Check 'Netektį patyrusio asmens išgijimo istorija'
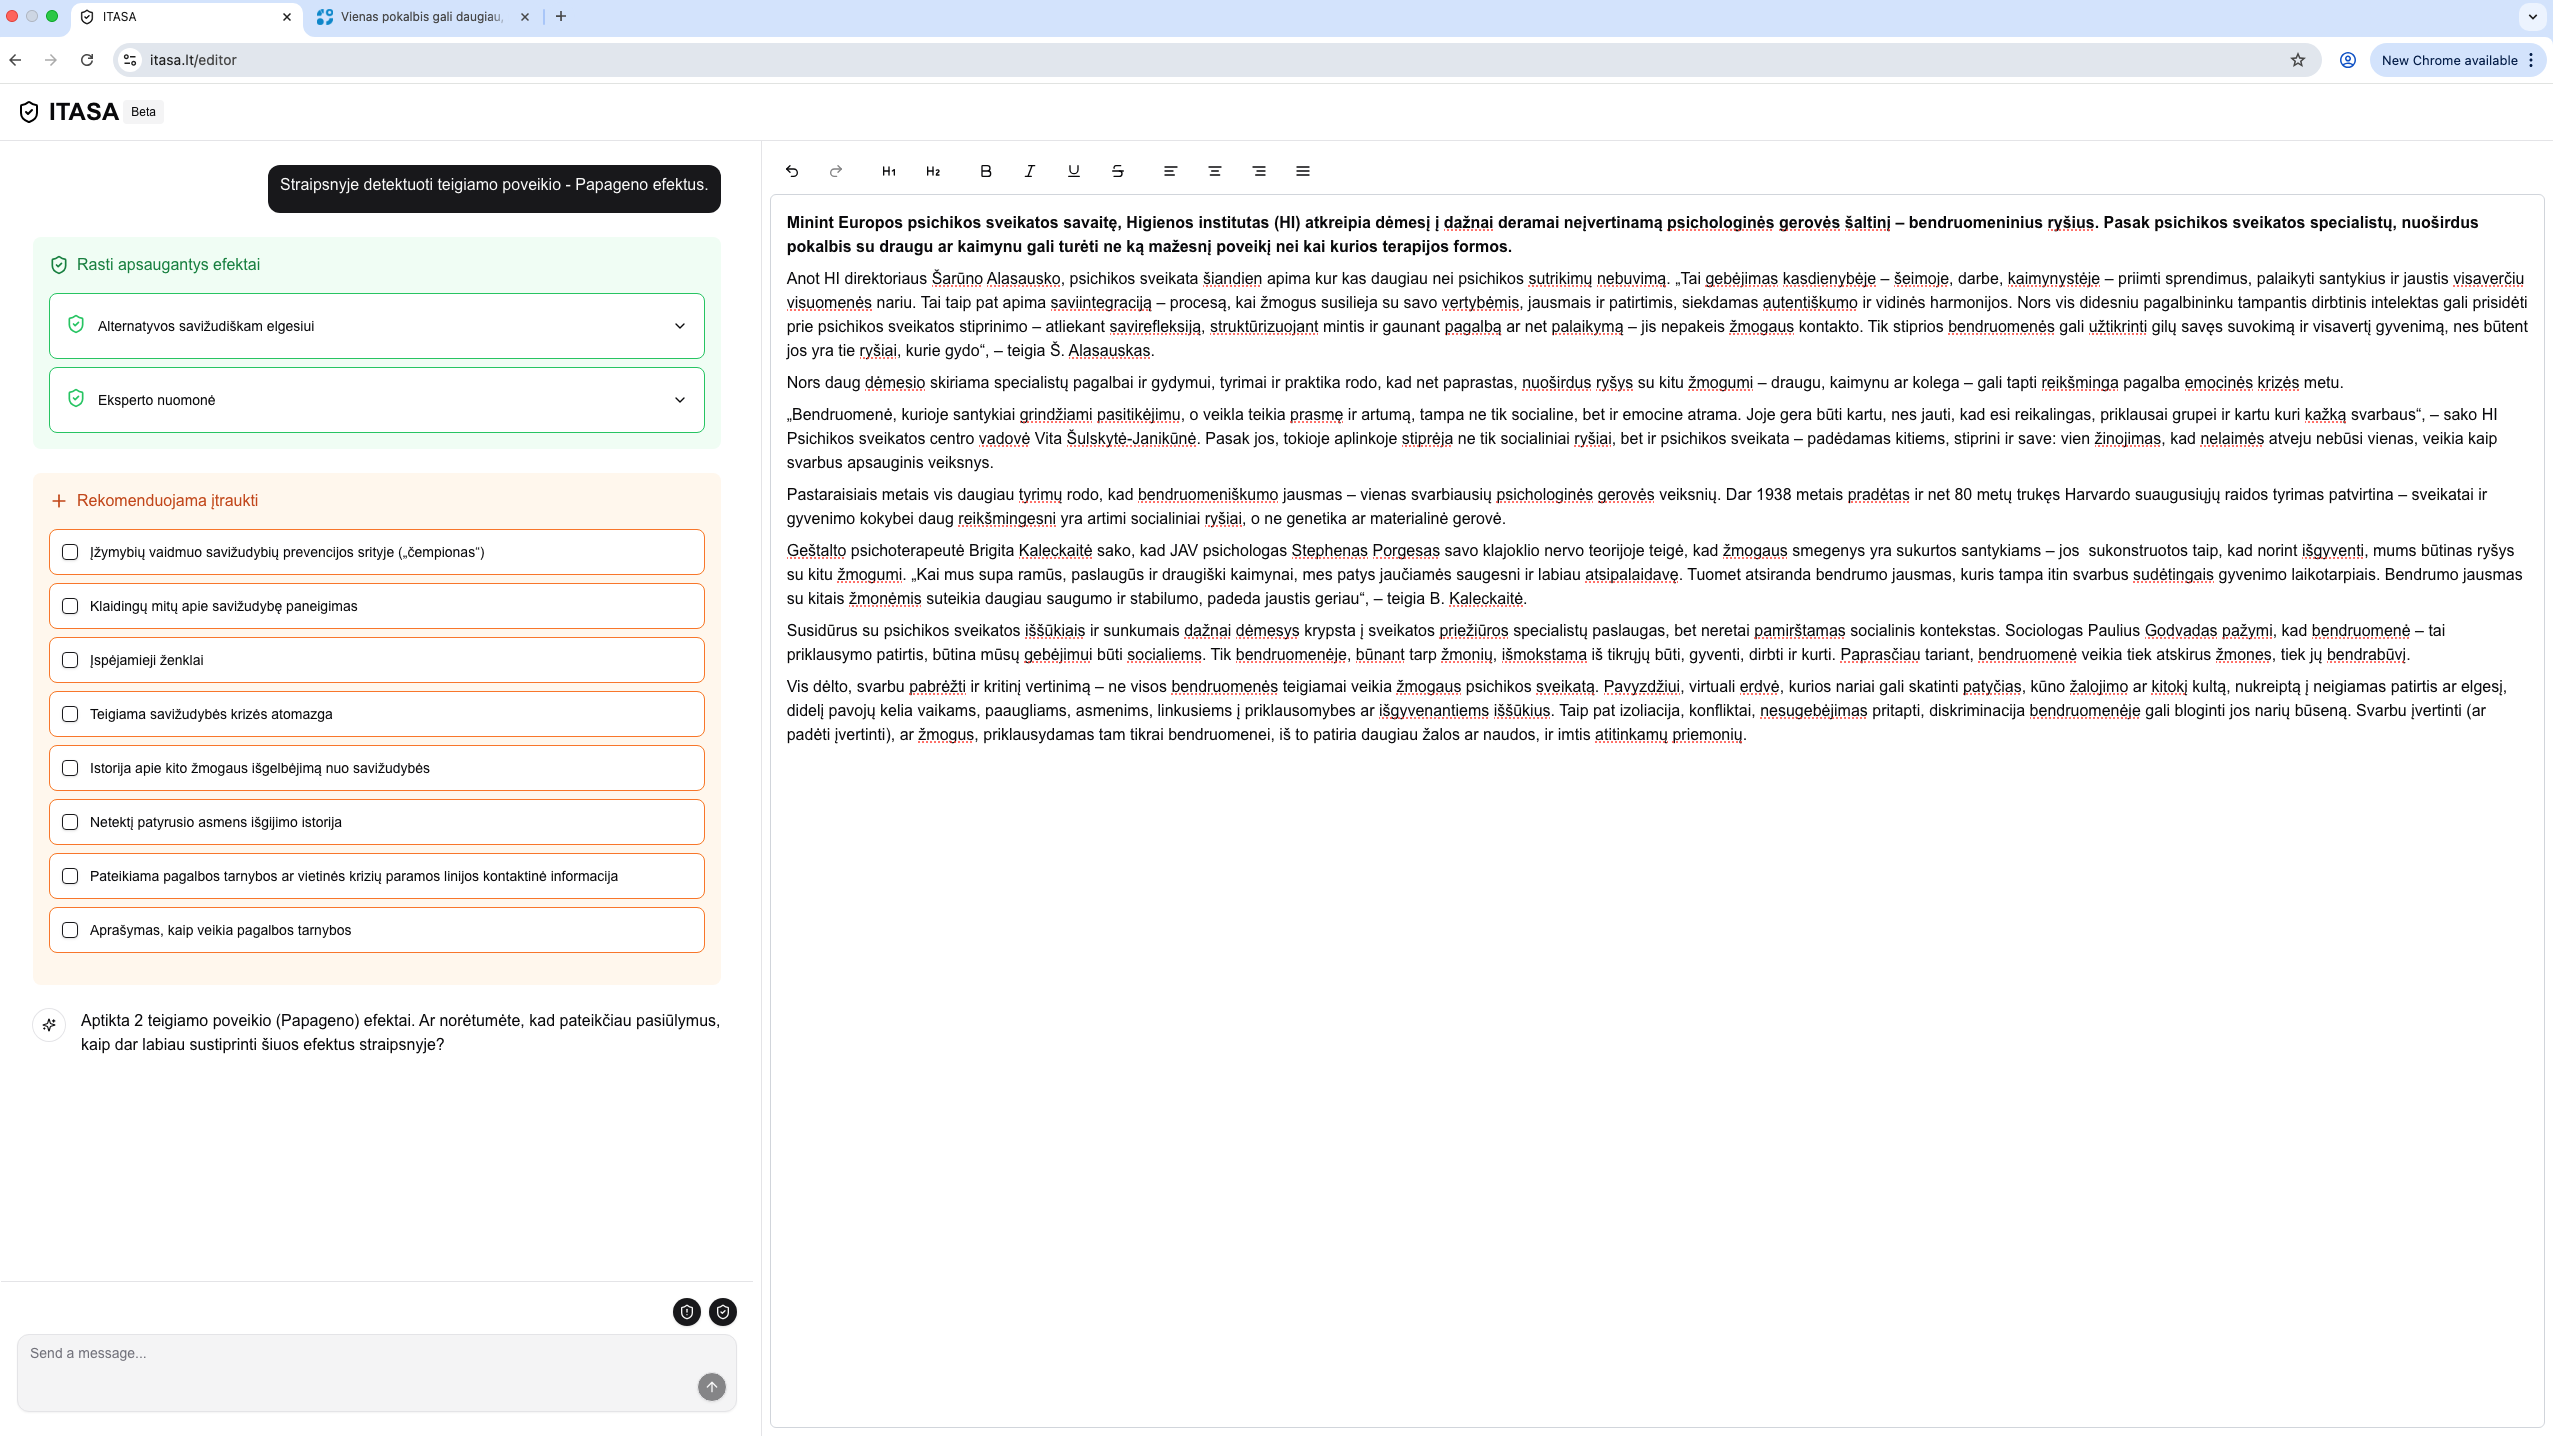The width and height of the screenshot is (2553, 1436). tap(70, 822)
